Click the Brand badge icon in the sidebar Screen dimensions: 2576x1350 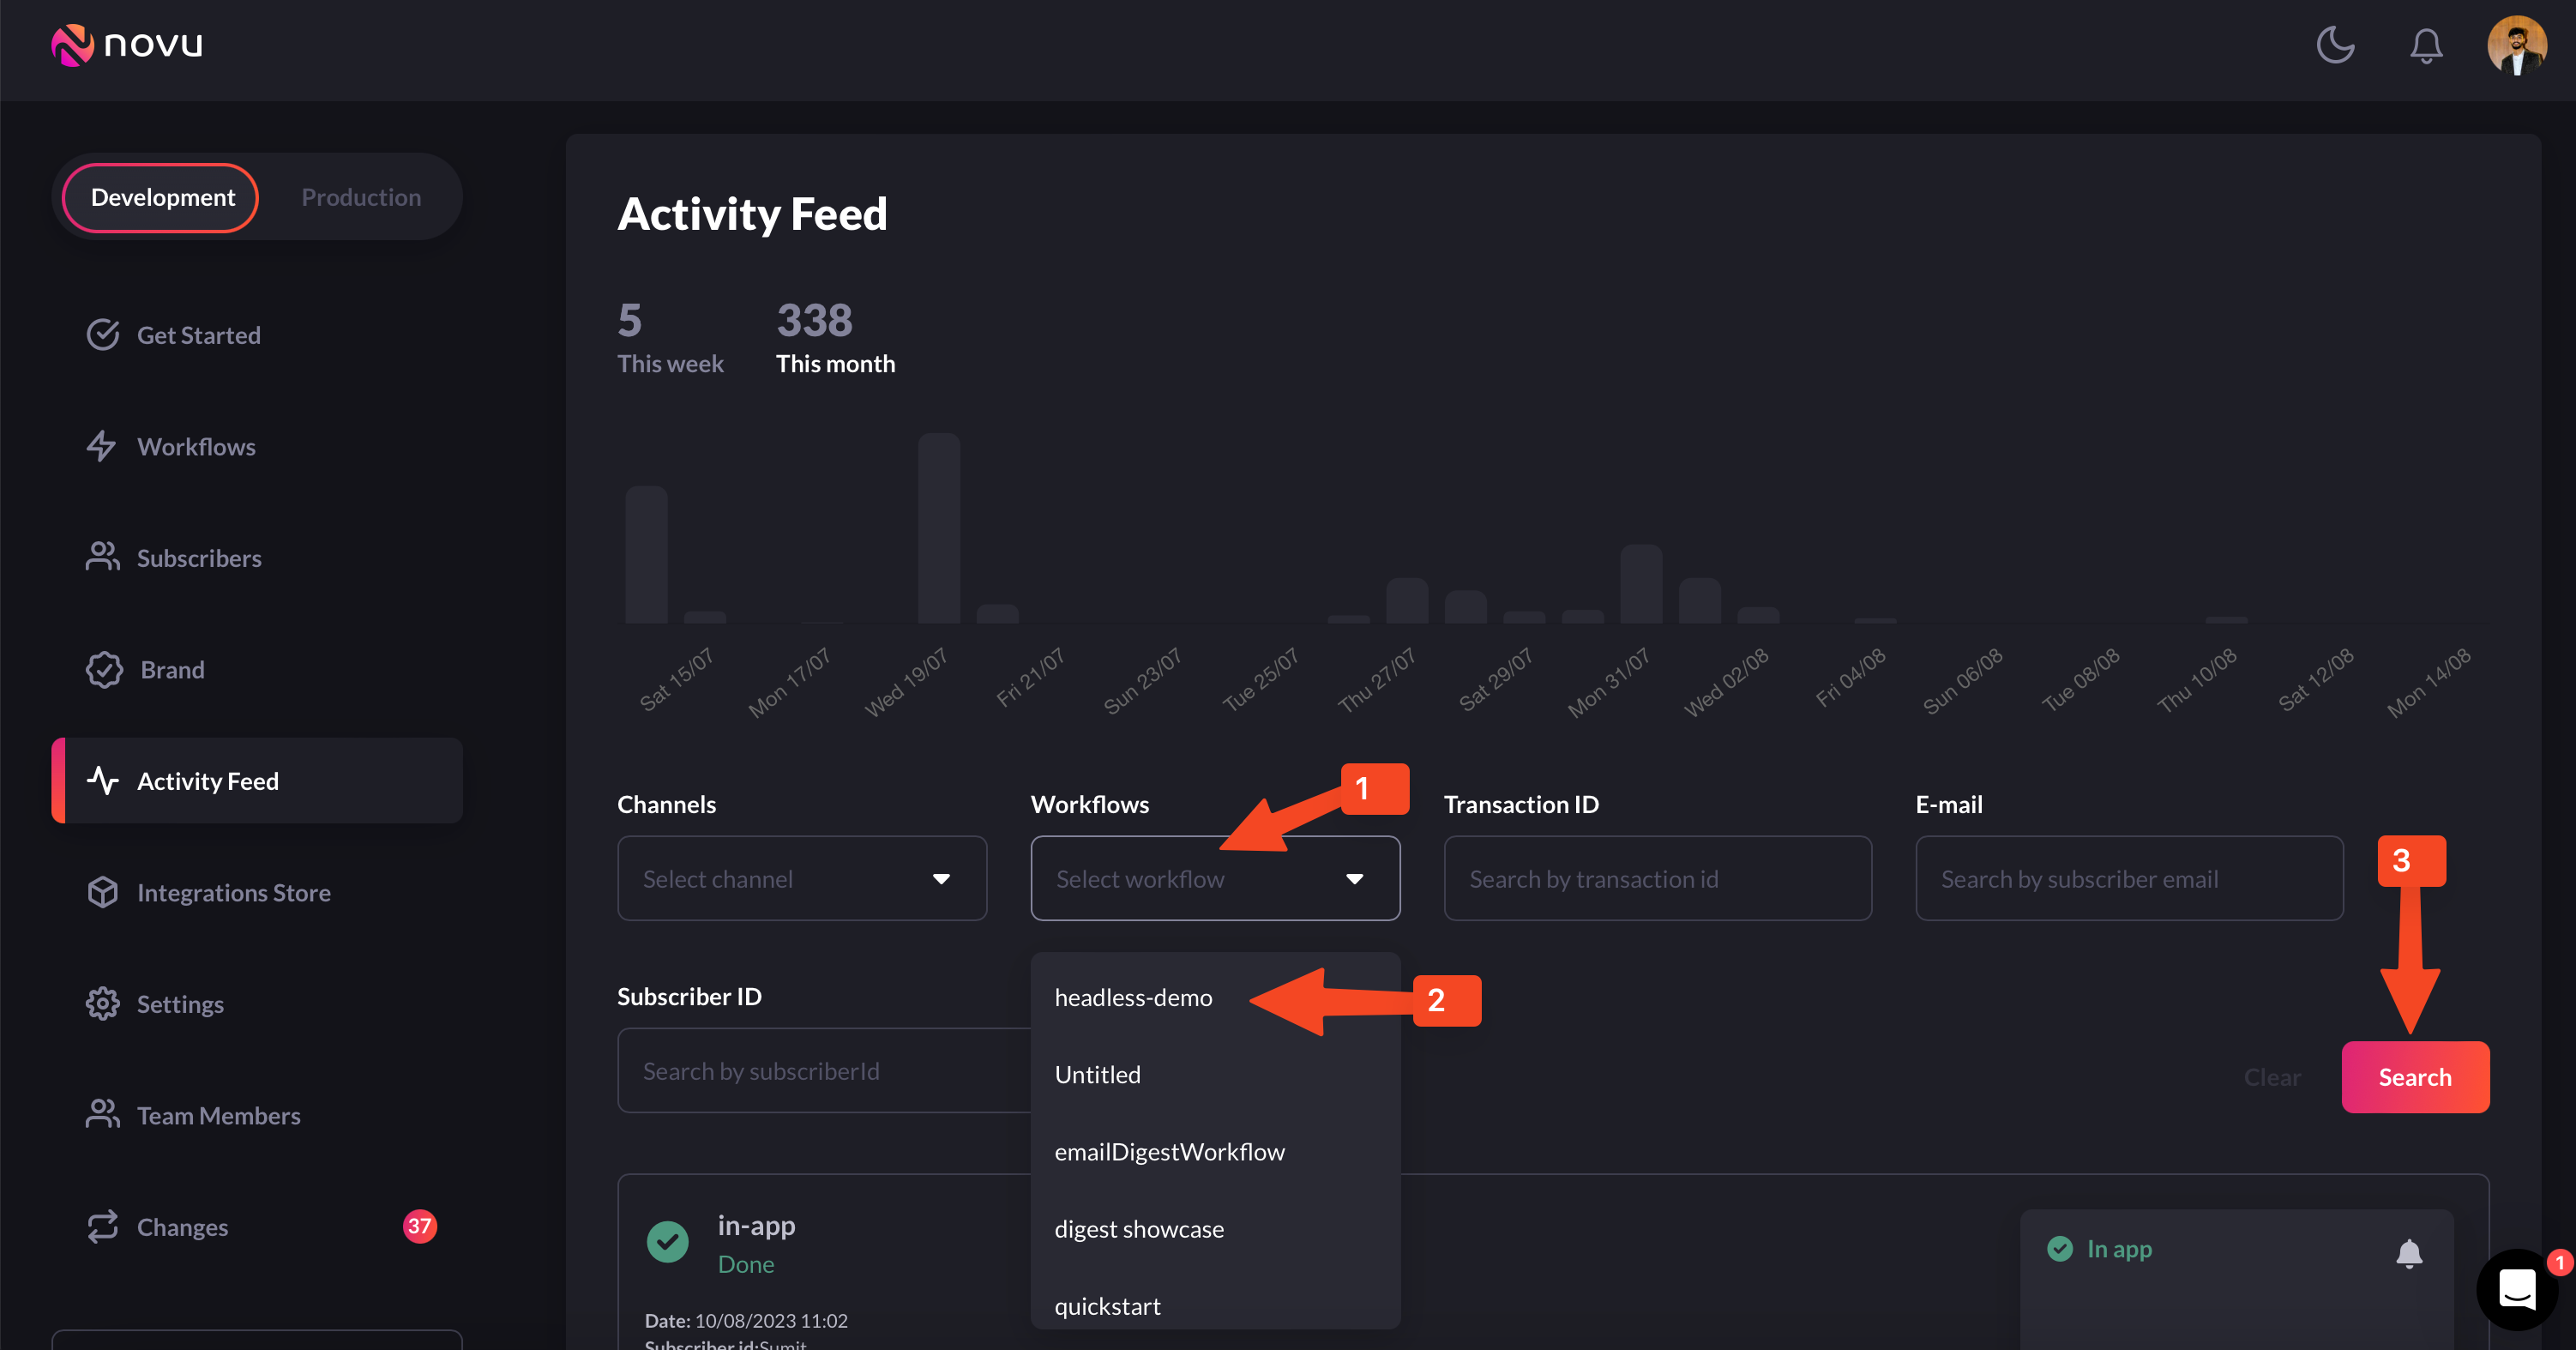104,669
